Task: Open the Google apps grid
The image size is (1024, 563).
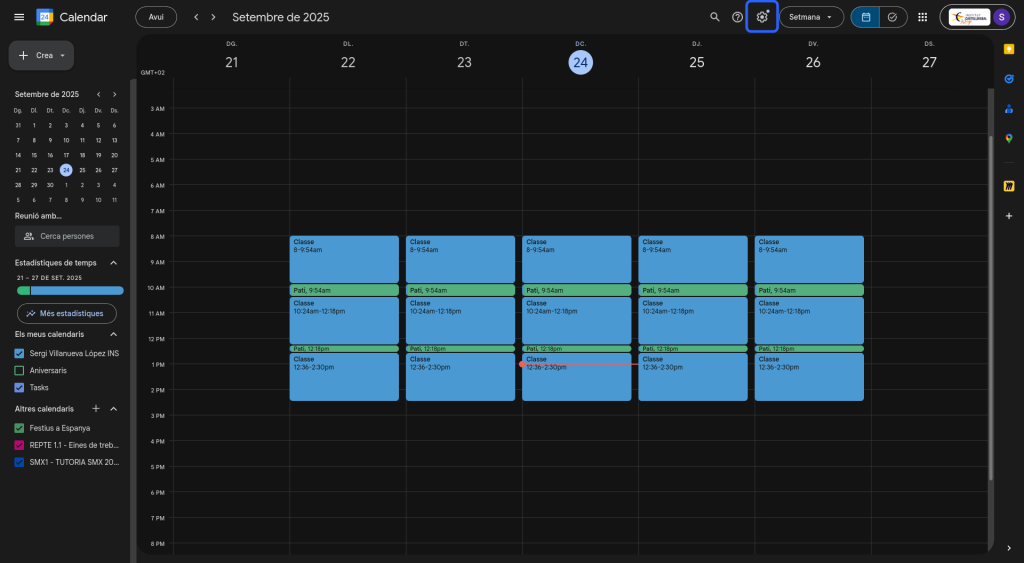Action: pos(922,17)
